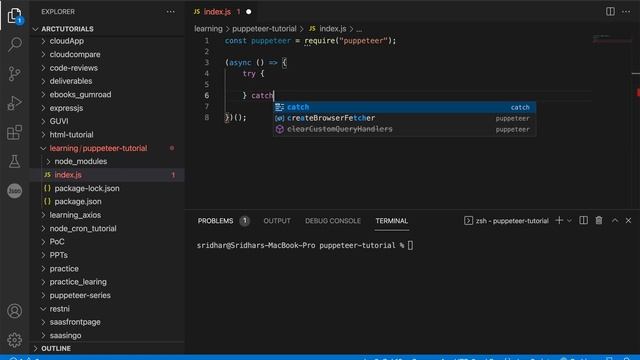Viewport: 640px width, 360px height.
Task: Kill the terminal with trash icon
Action: pos(599,220)
